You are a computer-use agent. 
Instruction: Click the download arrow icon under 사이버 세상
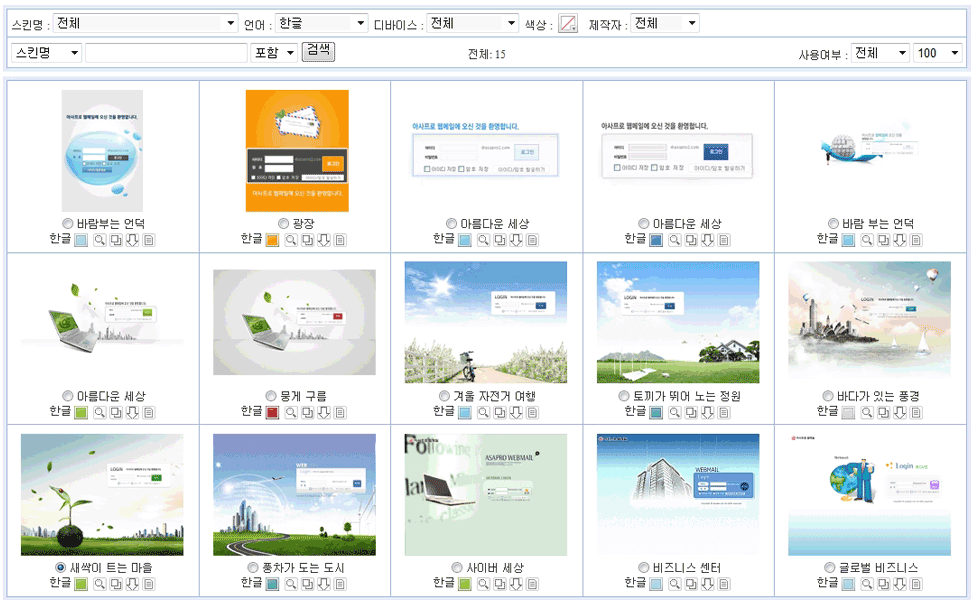pyautogui.click(x=515, y=584)
